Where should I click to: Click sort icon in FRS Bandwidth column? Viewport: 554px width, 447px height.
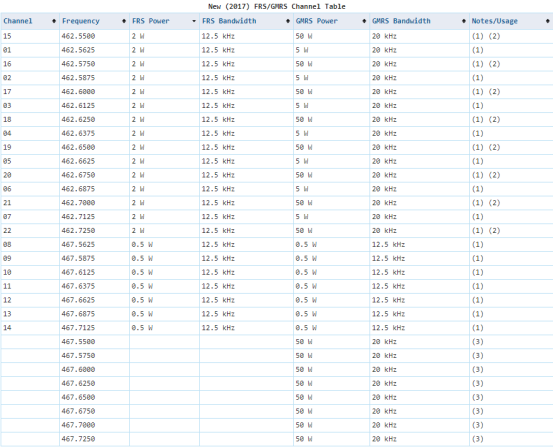(288, 21)
